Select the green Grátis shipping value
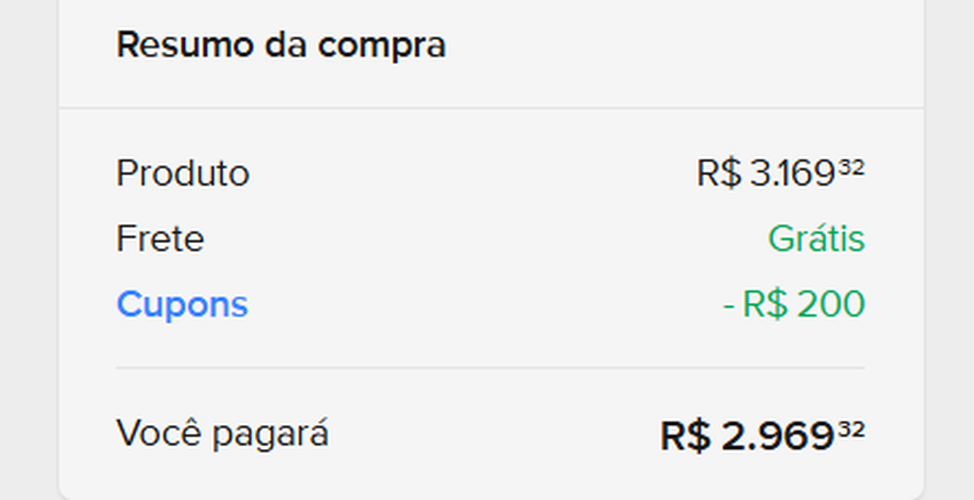The width and height of the screenshot is (974, 500). 816,239
